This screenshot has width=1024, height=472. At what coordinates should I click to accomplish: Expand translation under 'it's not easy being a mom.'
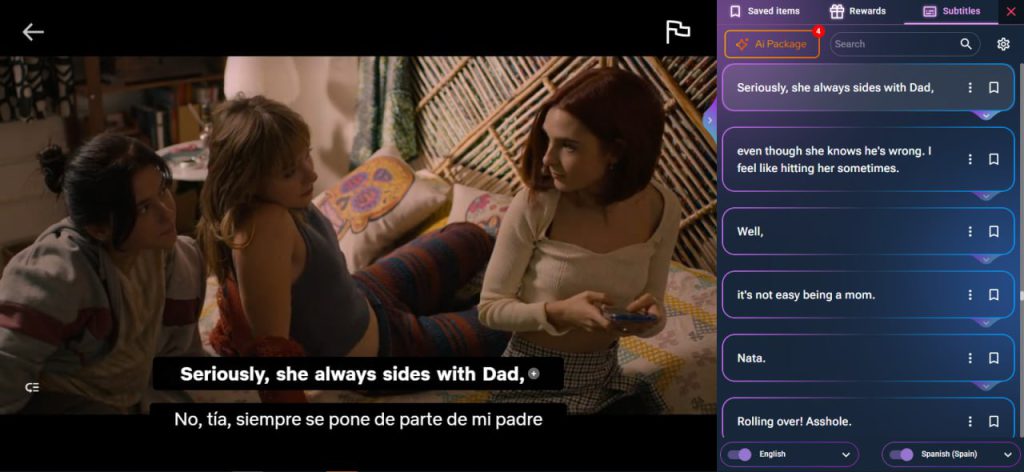[x=986, y=323]
